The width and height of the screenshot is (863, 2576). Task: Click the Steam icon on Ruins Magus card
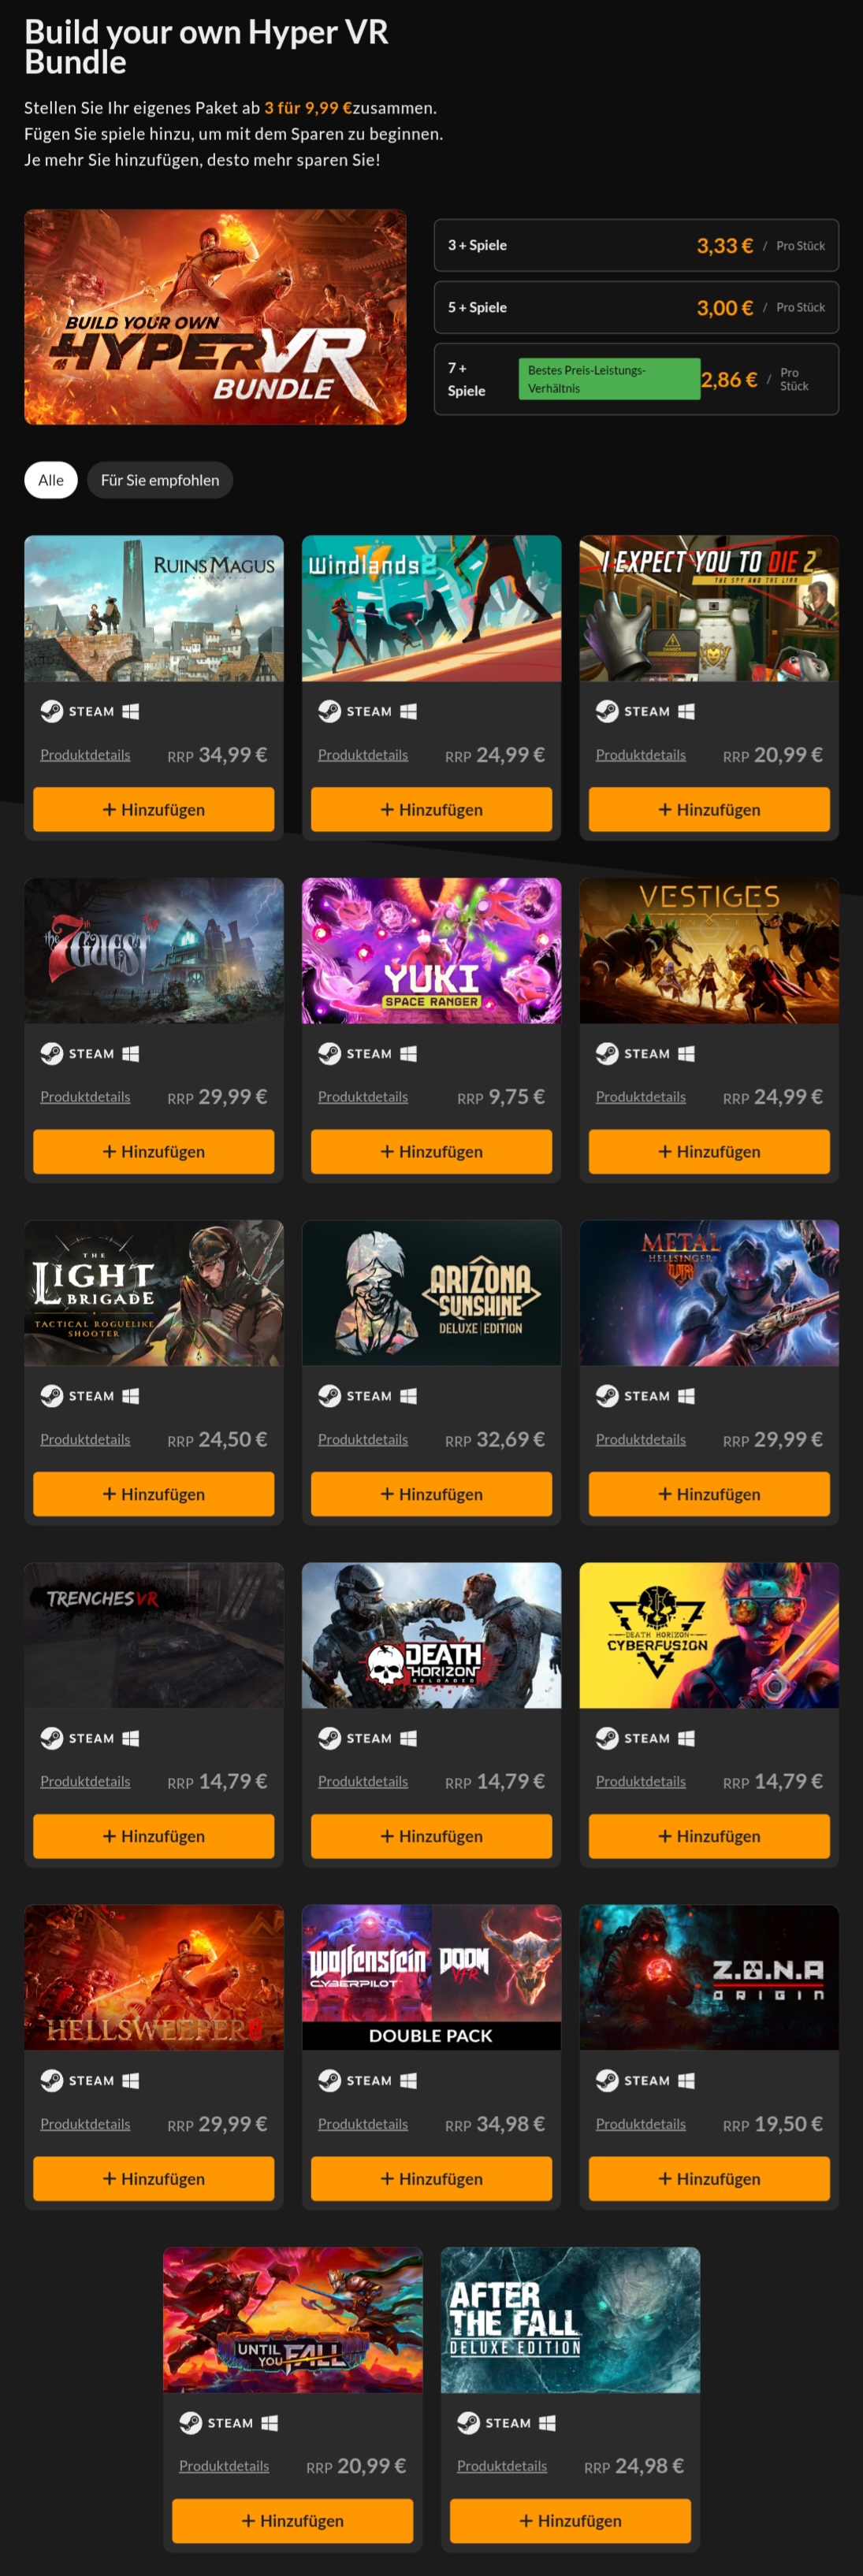click(x=51, y=711)
